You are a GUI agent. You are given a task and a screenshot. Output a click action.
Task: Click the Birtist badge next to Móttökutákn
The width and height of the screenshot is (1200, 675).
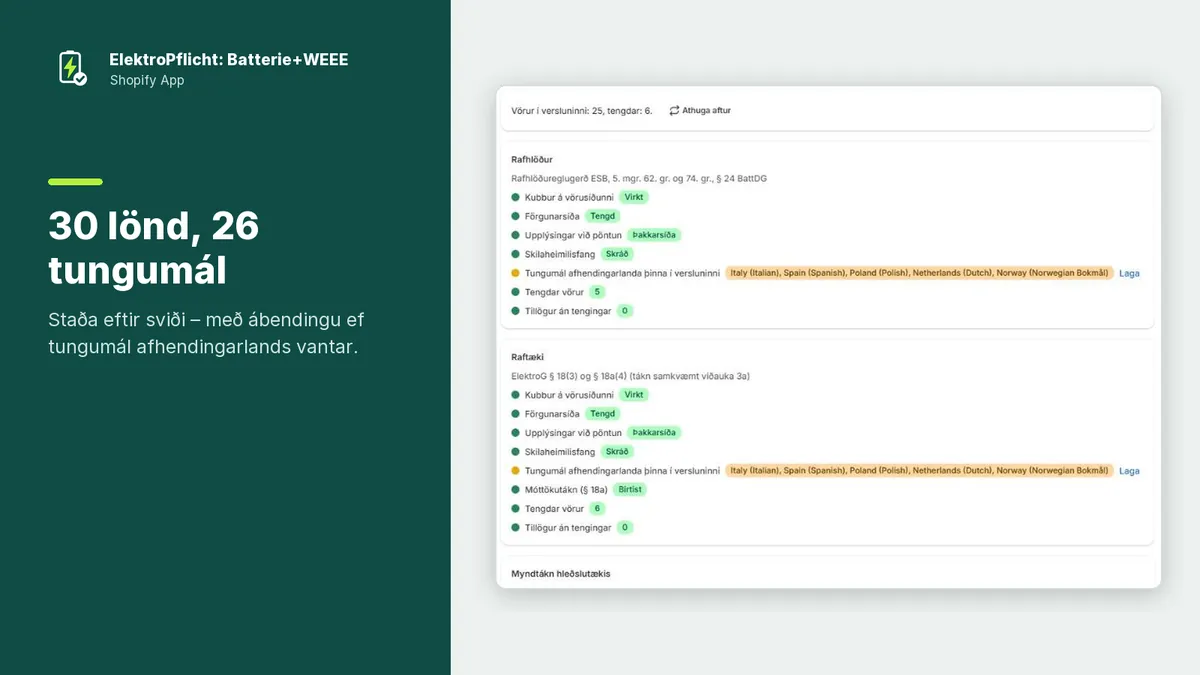[x=630, y=490]
